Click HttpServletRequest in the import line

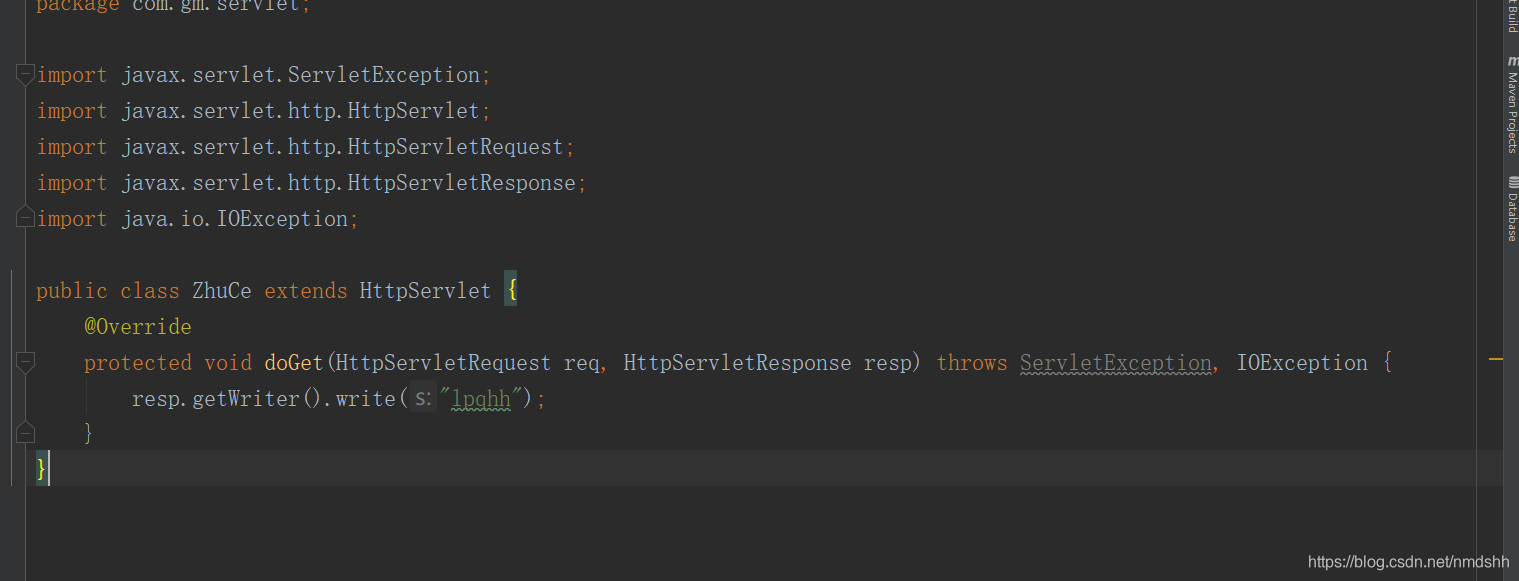(456, 147)
